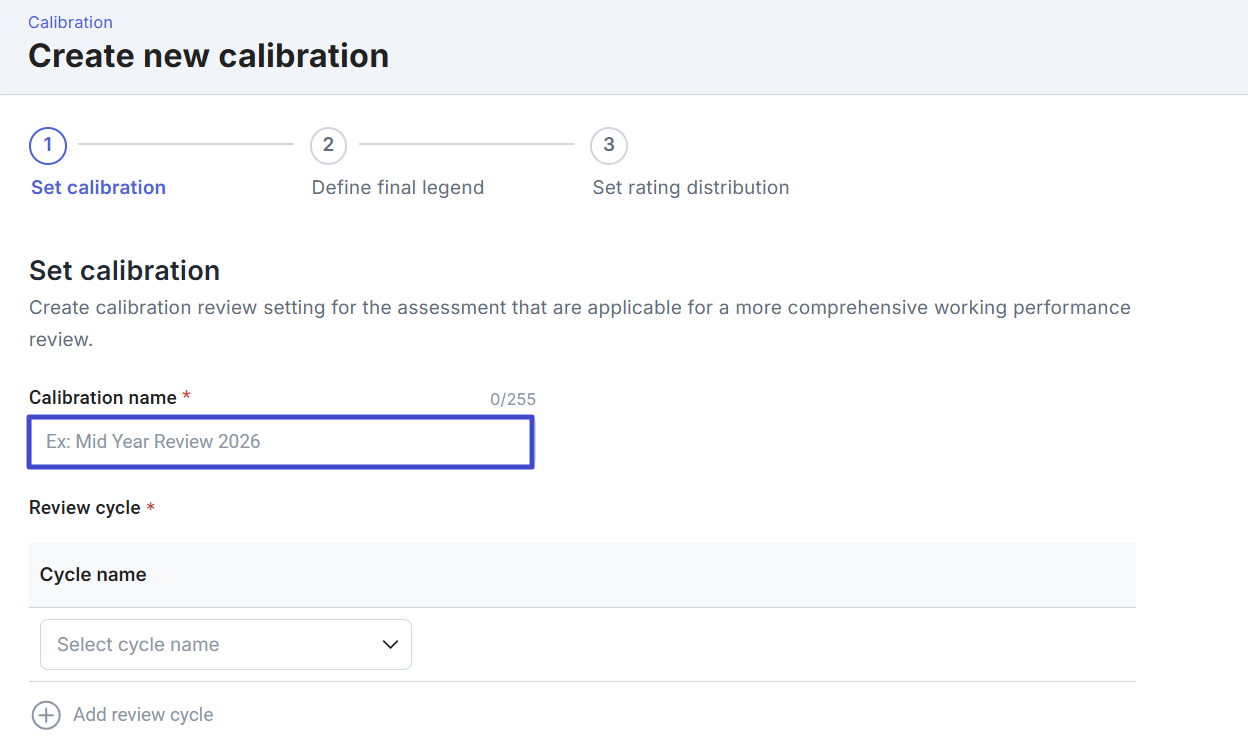Open the Select cycle name dropdown
The width and height of the screenshot is (1248, 751).
225,645
